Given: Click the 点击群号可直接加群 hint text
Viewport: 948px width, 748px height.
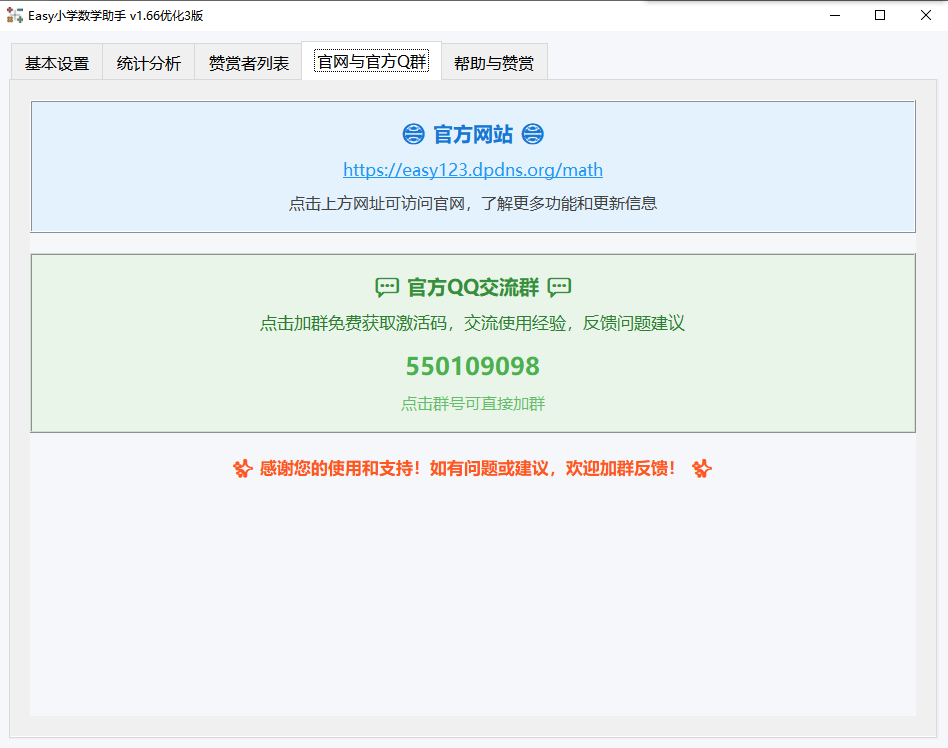Looking at the screenshot, I should 472,404.
